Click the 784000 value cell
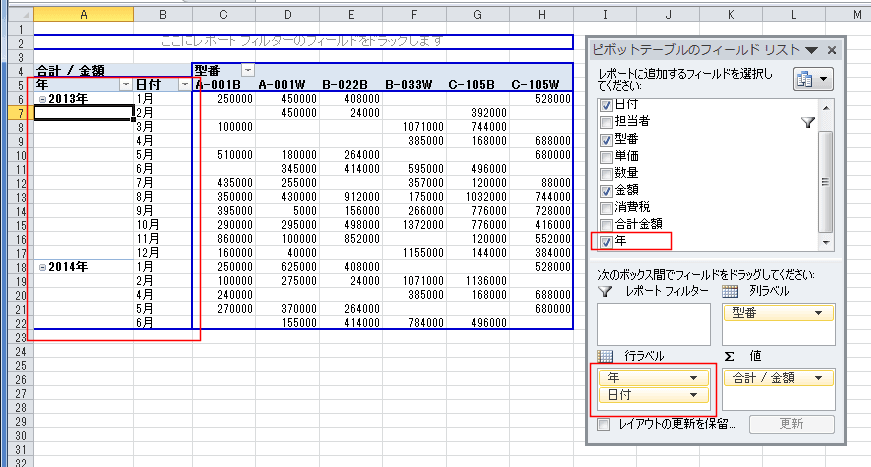This screenshot has width=871, height=467. (414, 323)
